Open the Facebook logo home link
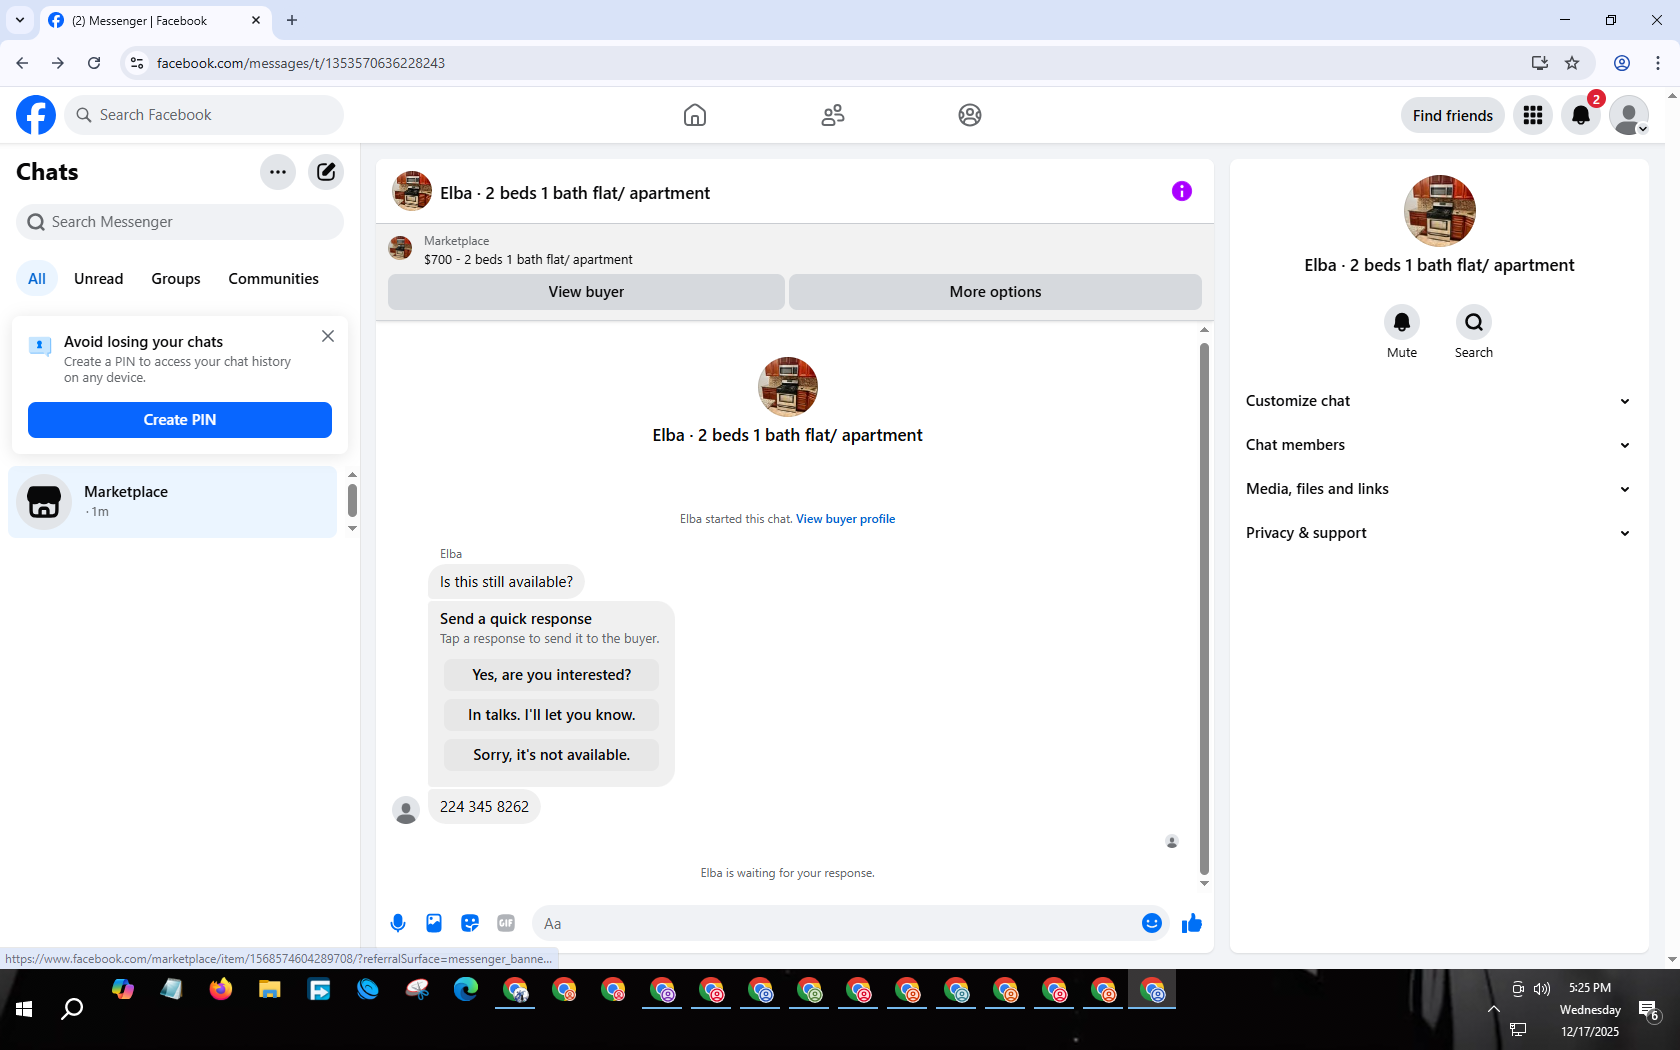 (36, 115)
